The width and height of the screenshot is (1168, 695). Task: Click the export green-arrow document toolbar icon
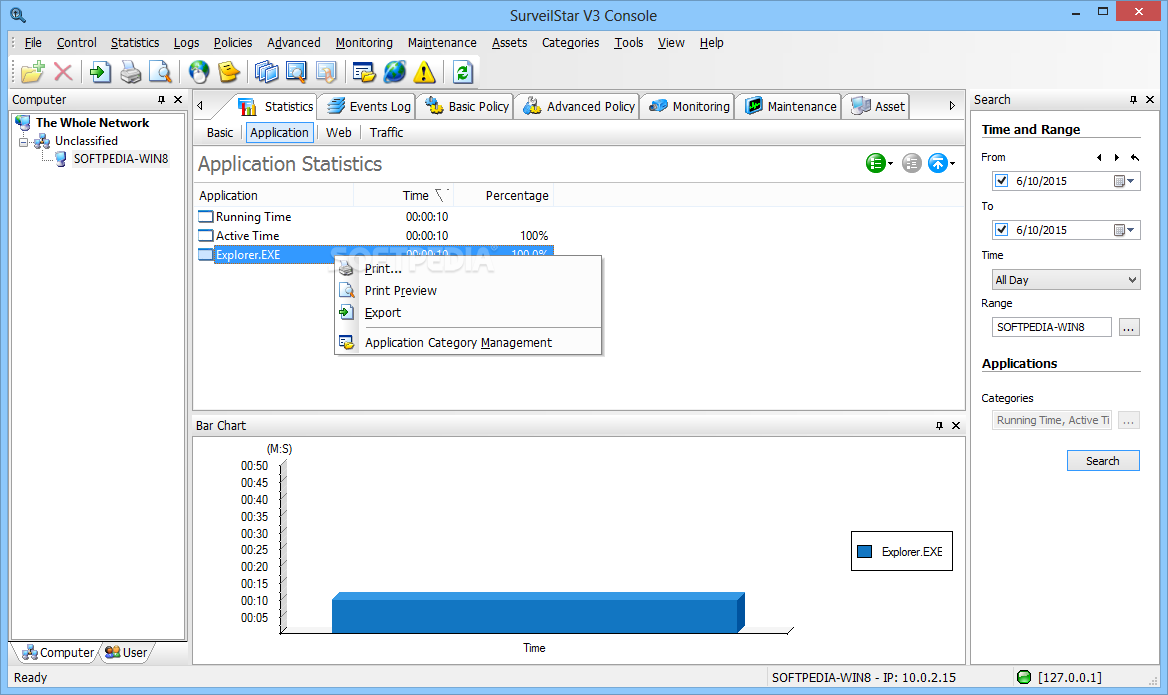(x=100, y=72)
